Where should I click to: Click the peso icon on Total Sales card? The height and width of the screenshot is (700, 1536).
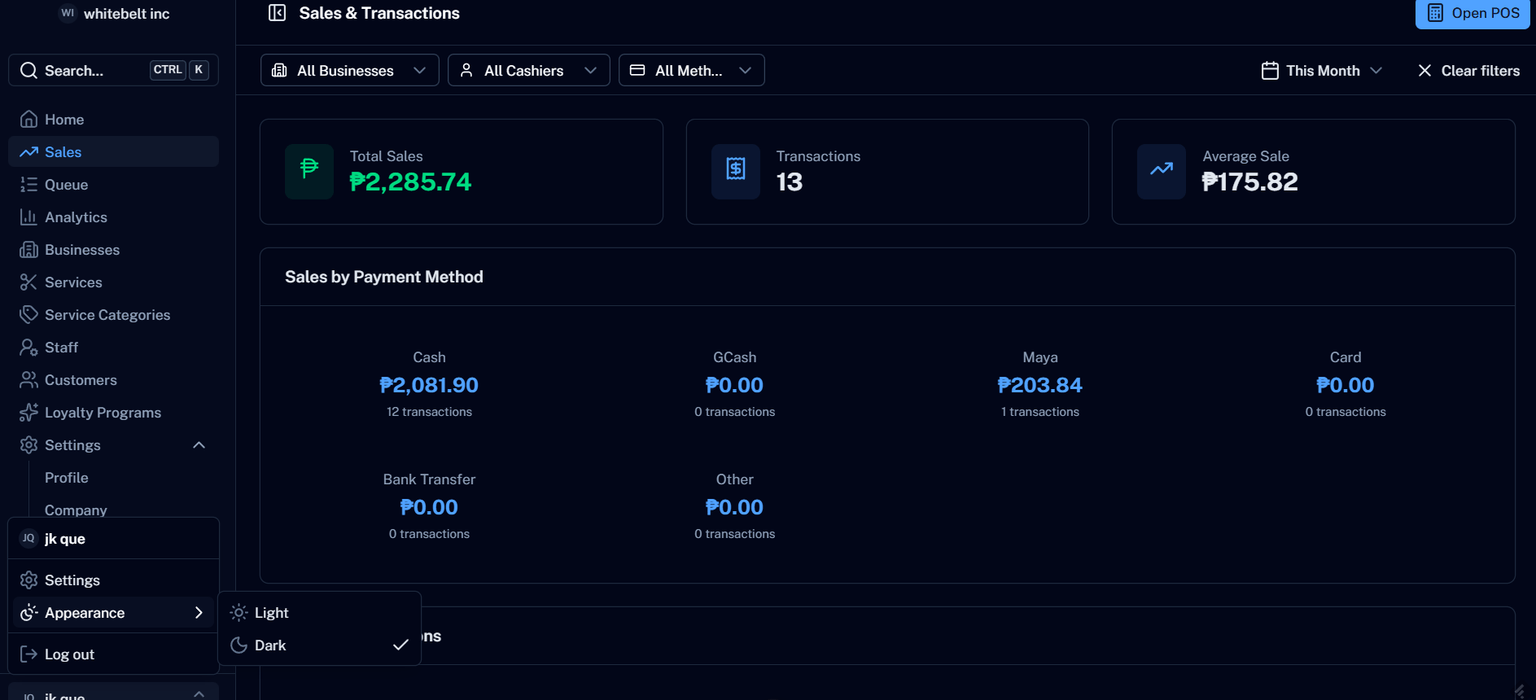309,171
